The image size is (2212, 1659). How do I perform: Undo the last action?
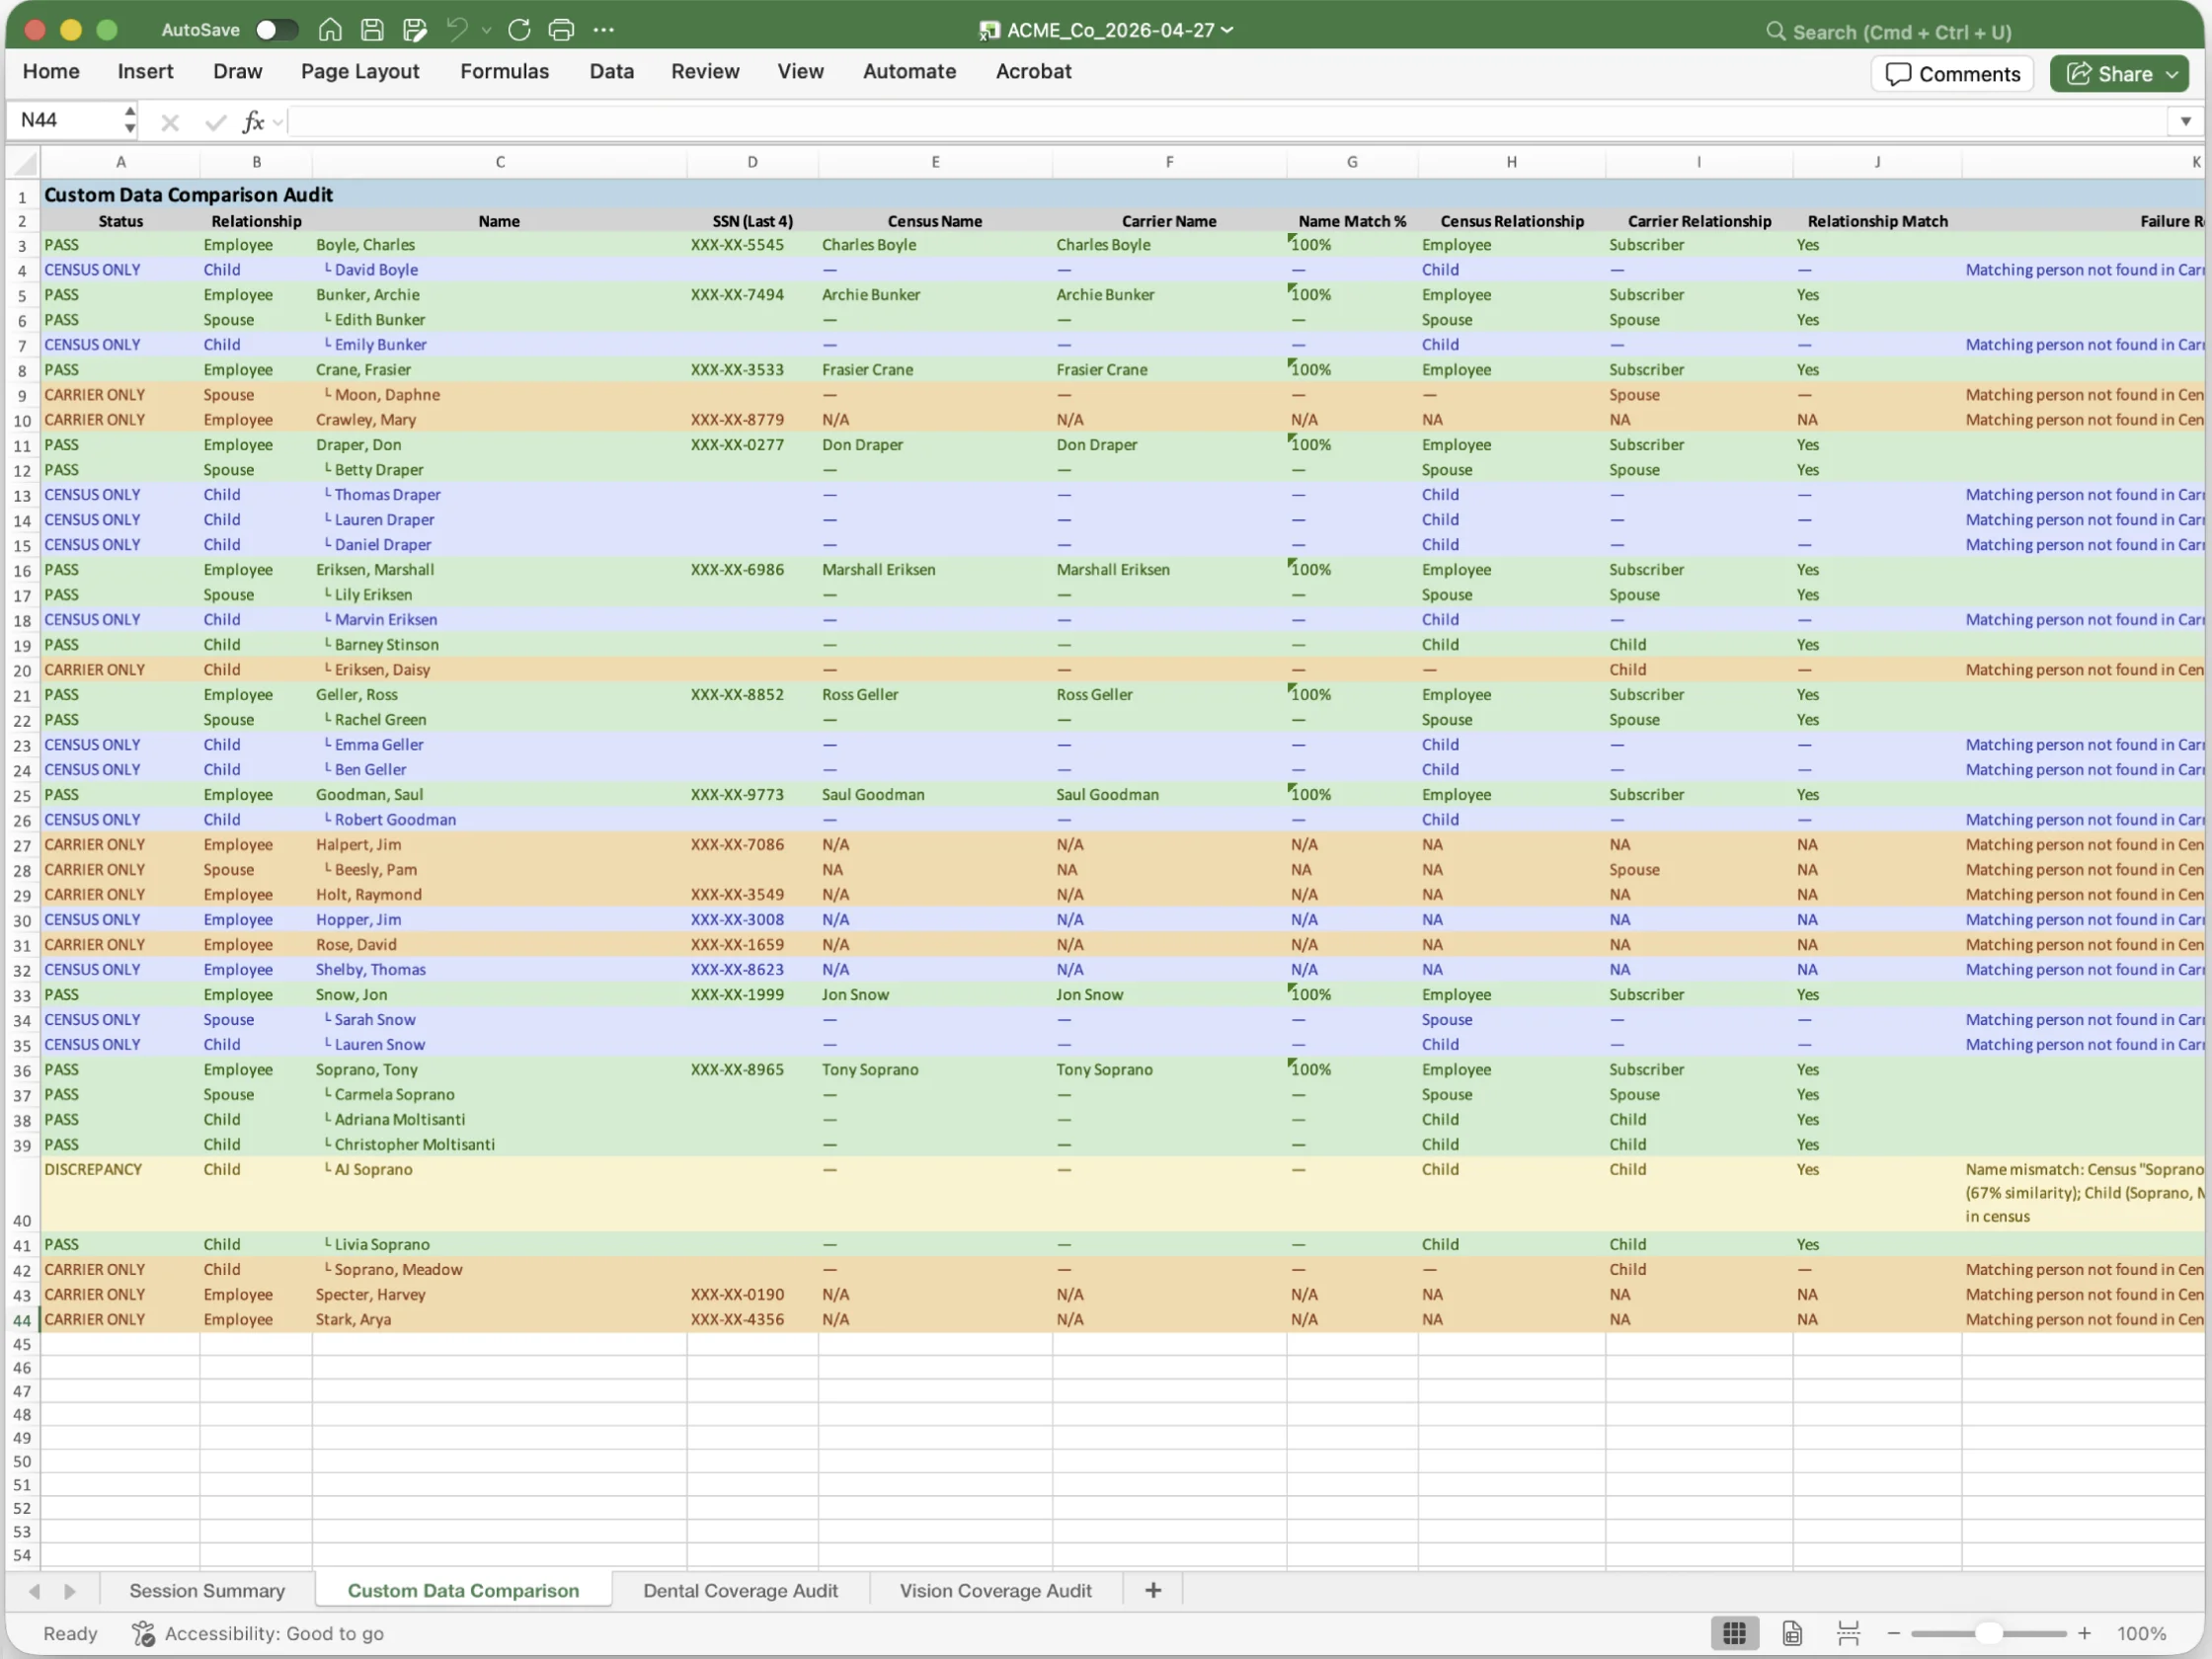[456, 30]
